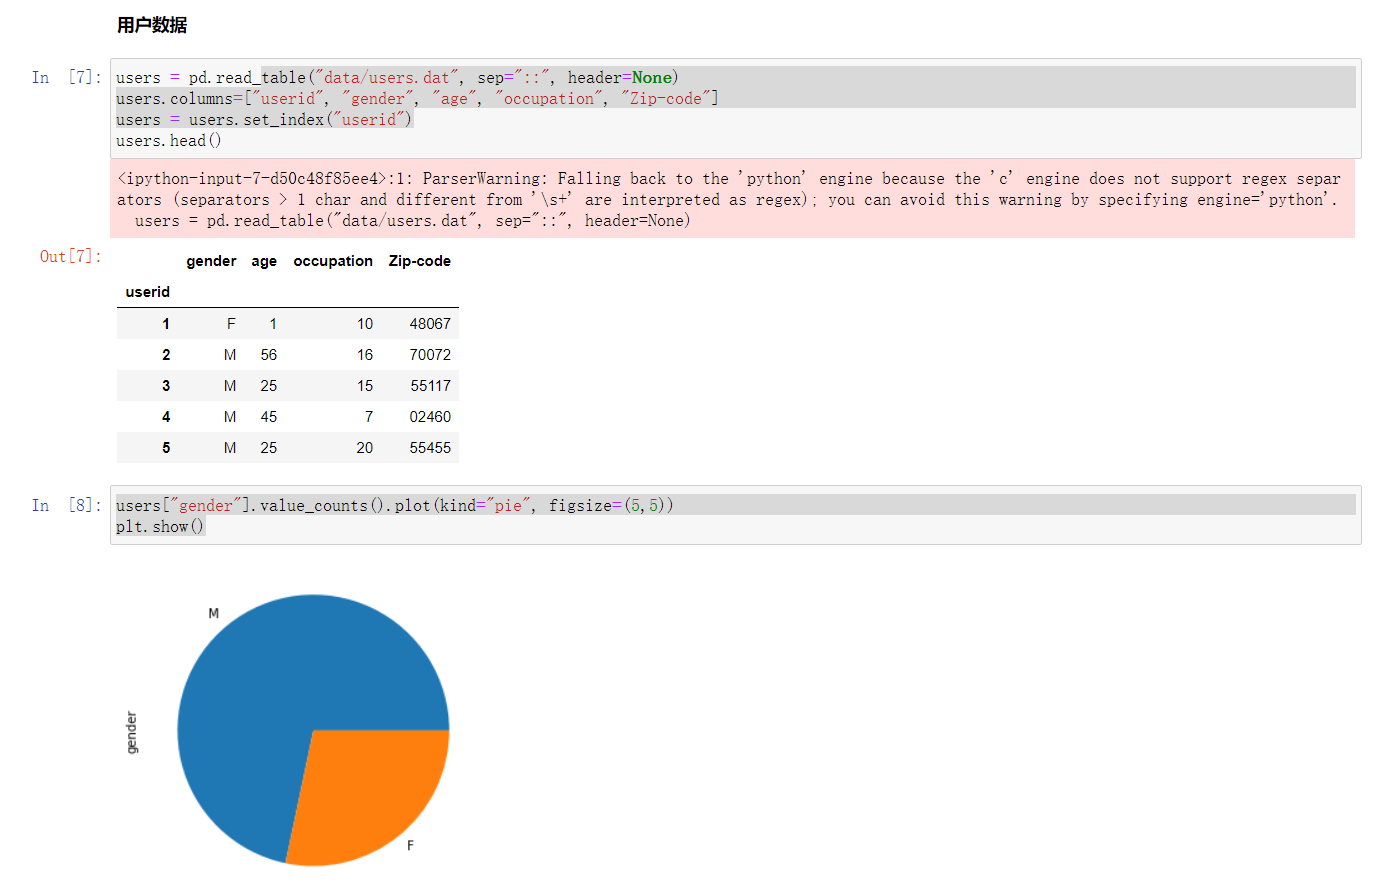This screenshot has width=1375, height=896.
Task: Click occupation 7 cell in userid 4 row
Action: [369, 417]
